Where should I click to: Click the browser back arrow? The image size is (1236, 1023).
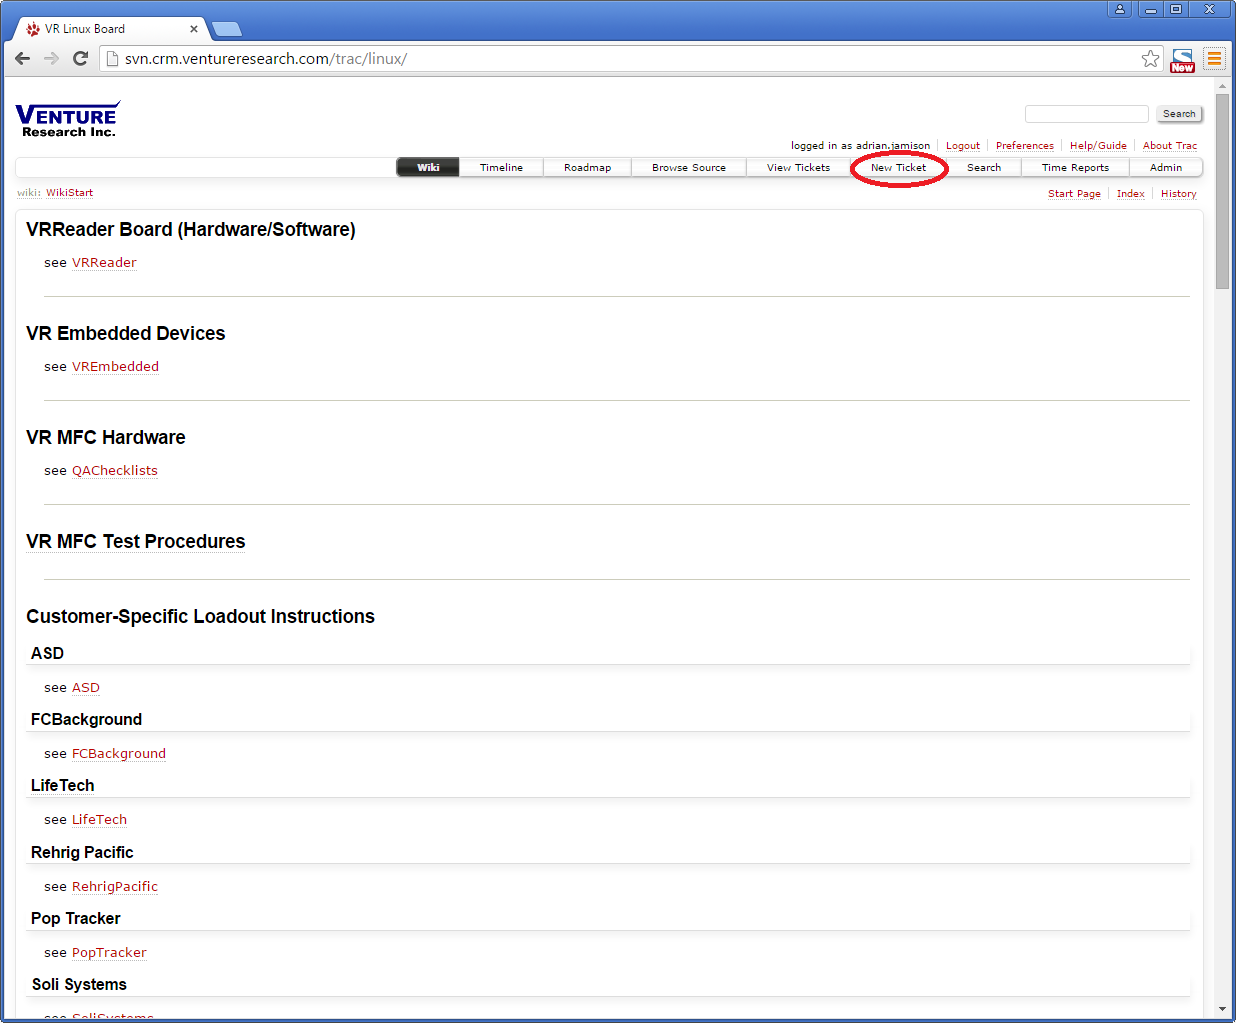[23, 59]
